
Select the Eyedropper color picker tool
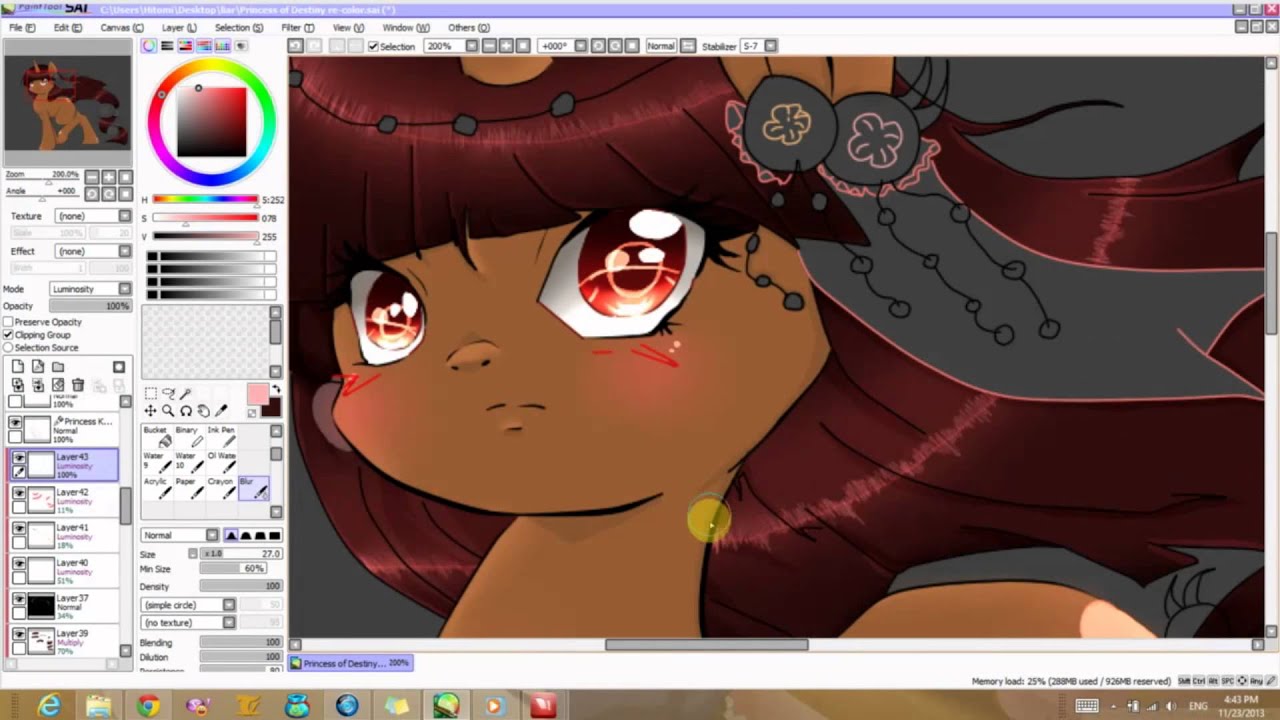tap(221, 411)
